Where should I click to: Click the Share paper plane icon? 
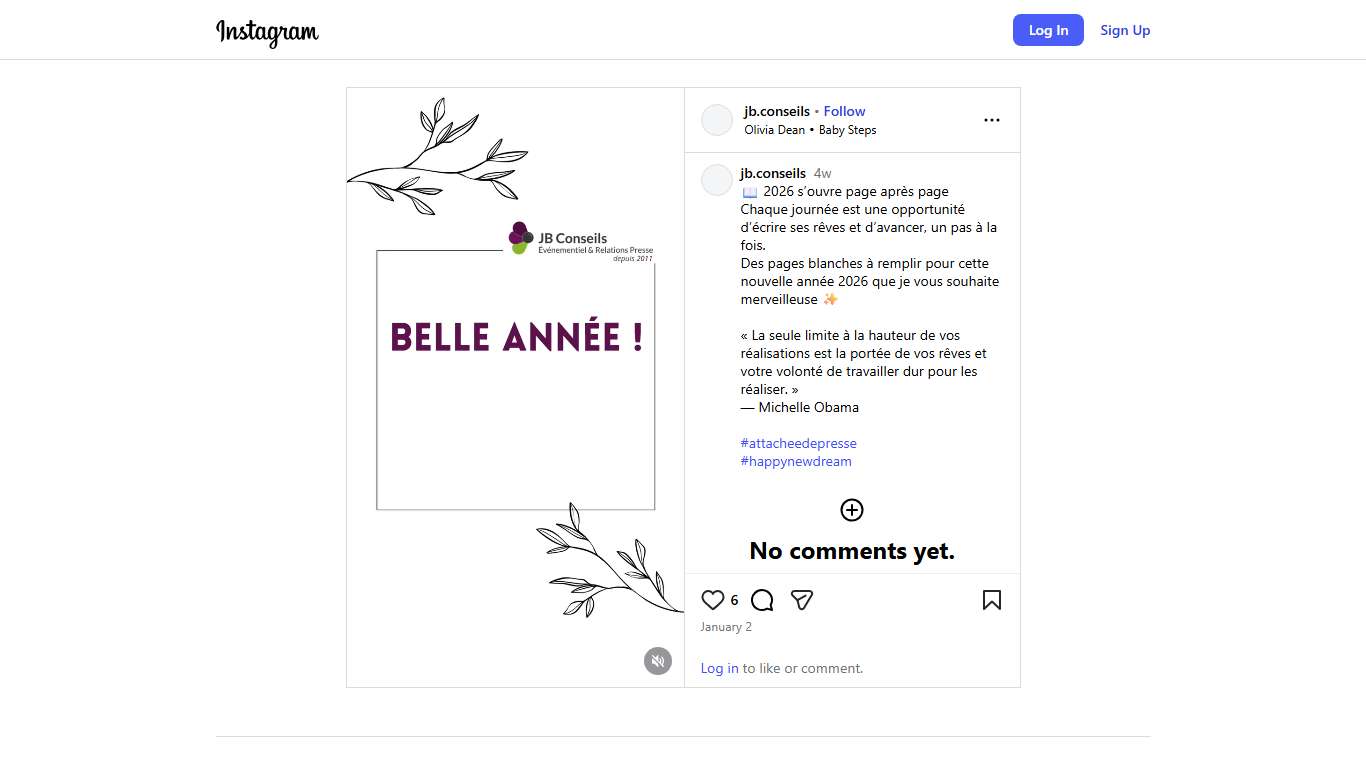coord(801,600)
